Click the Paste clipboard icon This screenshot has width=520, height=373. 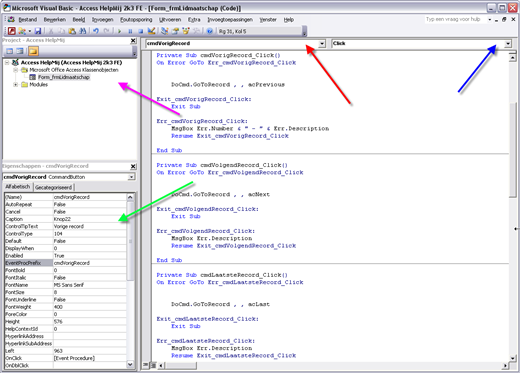[72, 31]
